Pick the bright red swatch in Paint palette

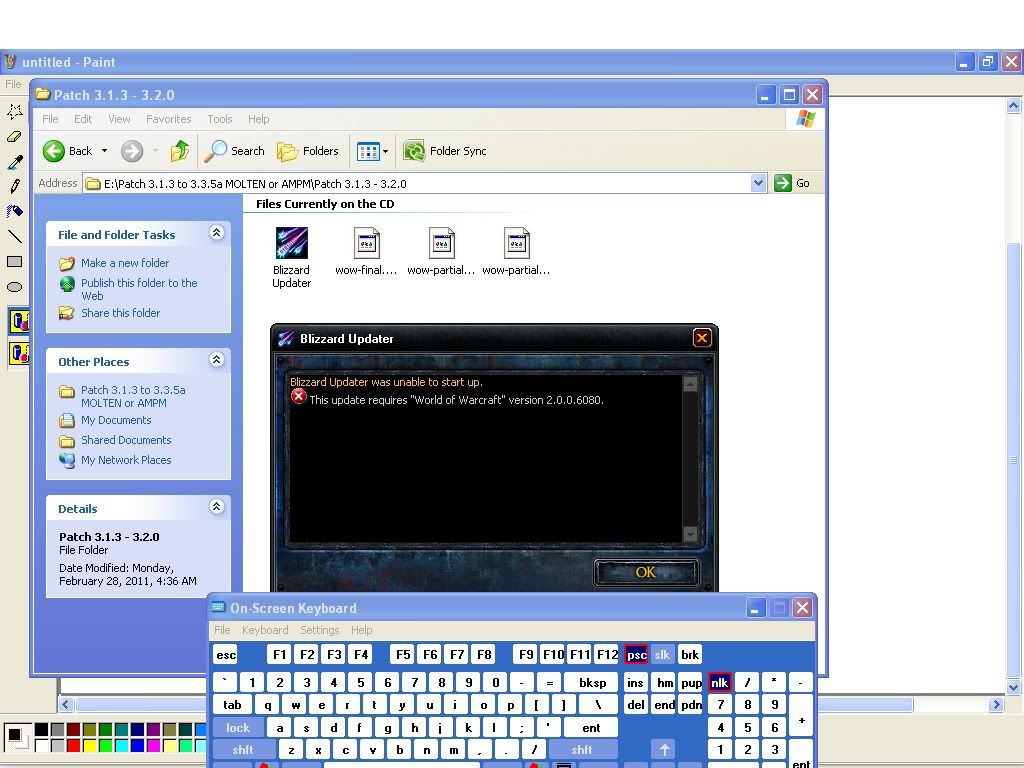point(73,745)
